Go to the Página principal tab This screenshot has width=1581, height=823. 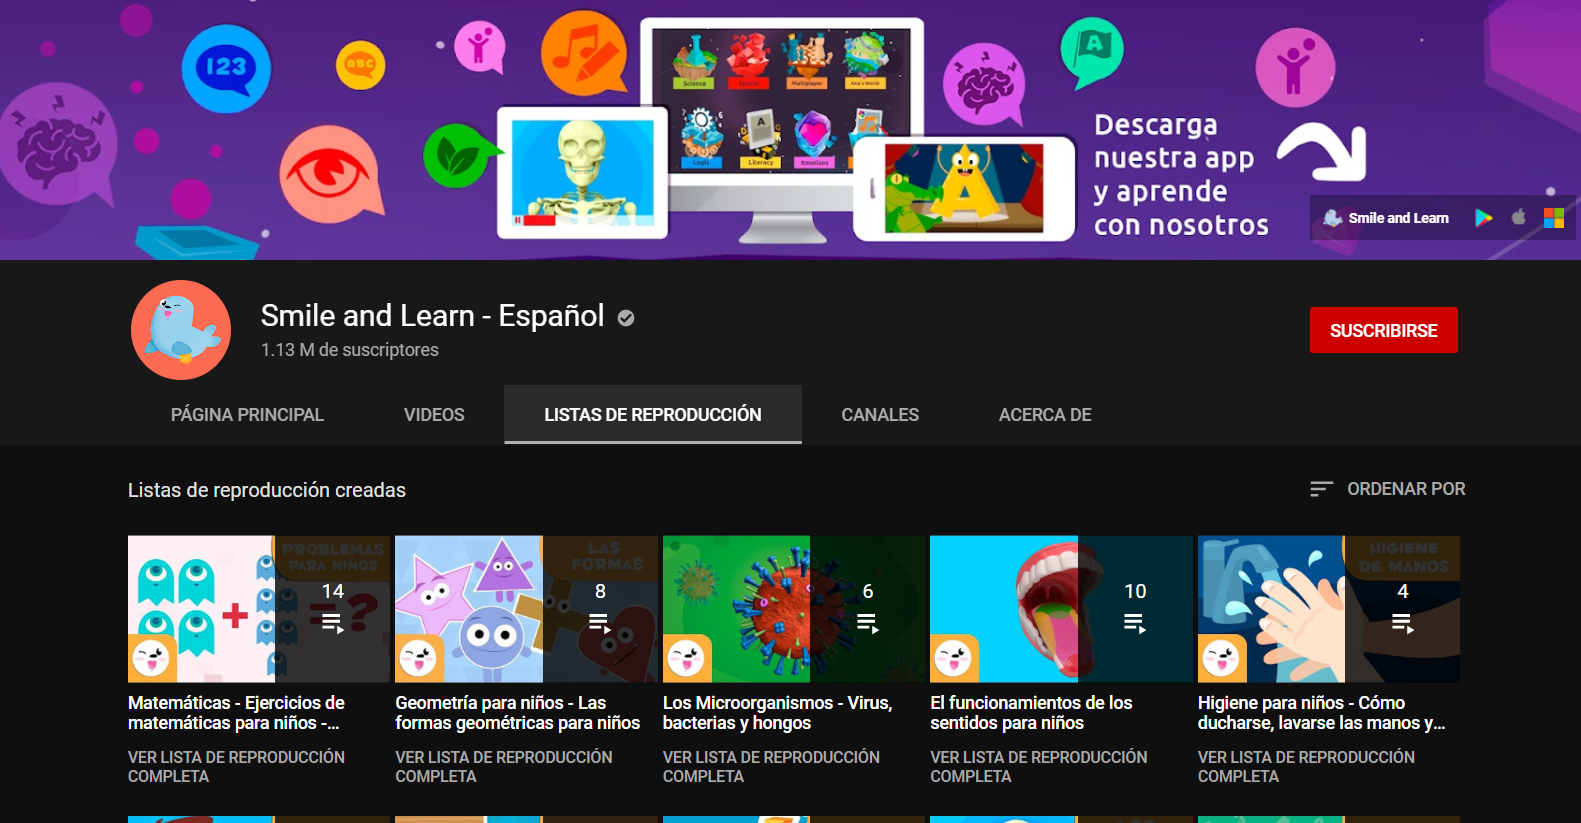coord(247,414)
